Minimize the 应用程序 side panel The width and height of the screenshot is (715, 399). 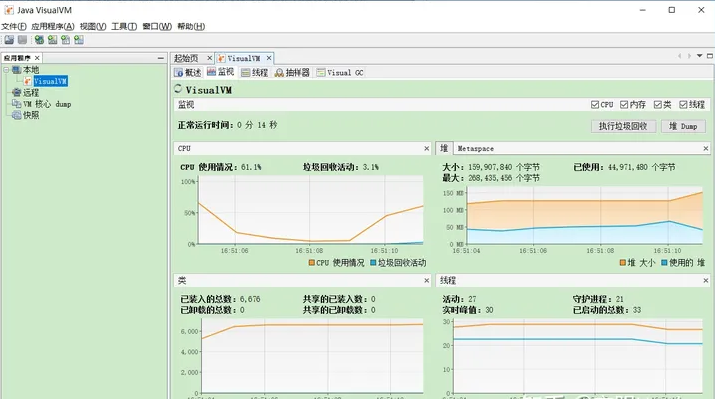point(161,58)
